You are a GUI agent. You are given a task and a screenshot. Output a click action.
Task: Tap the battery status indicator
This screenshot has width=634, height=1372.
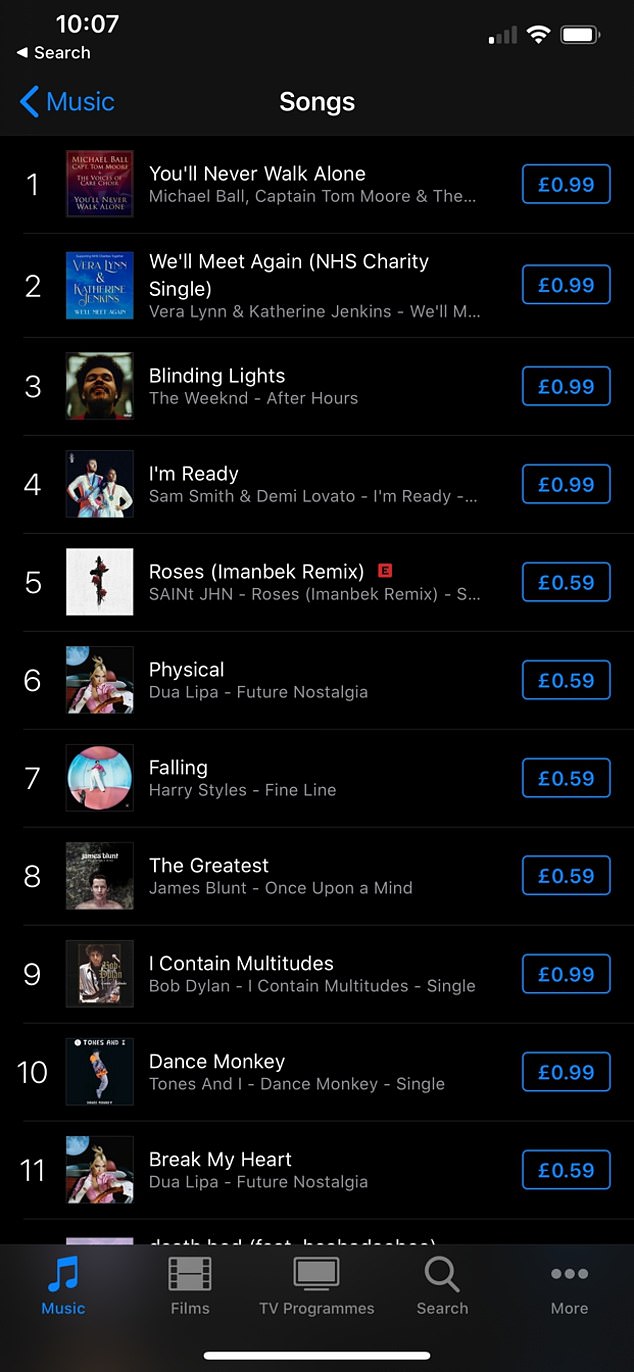580,35
